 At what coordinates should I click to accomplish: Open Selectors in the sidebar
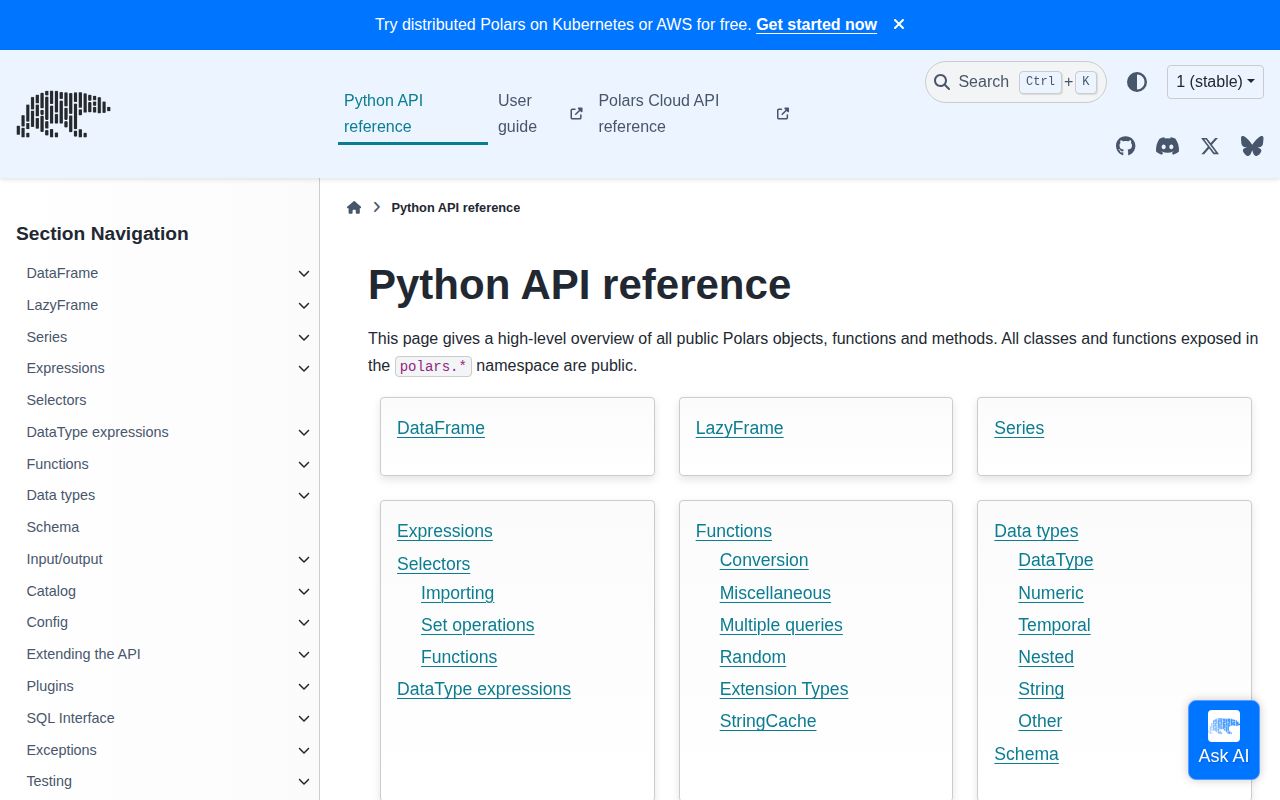pos(56,400)
